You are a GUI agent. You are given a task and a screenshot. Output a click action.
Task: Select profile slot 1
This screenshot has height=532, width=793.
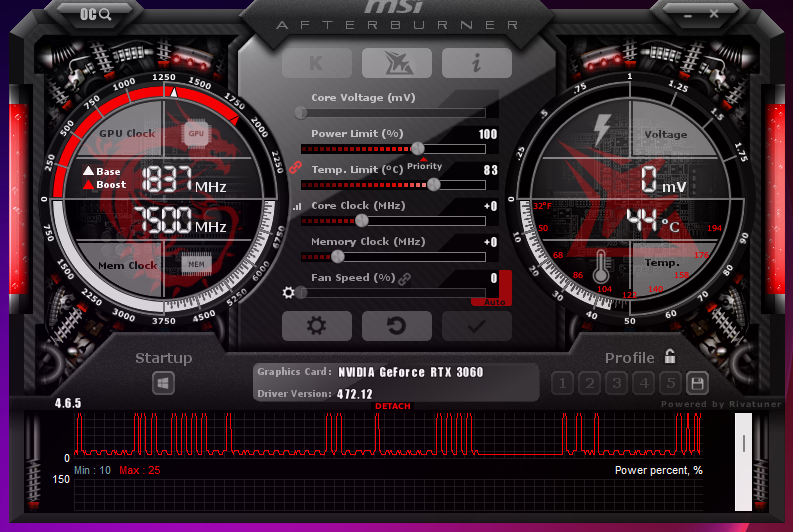click(562, 384)
